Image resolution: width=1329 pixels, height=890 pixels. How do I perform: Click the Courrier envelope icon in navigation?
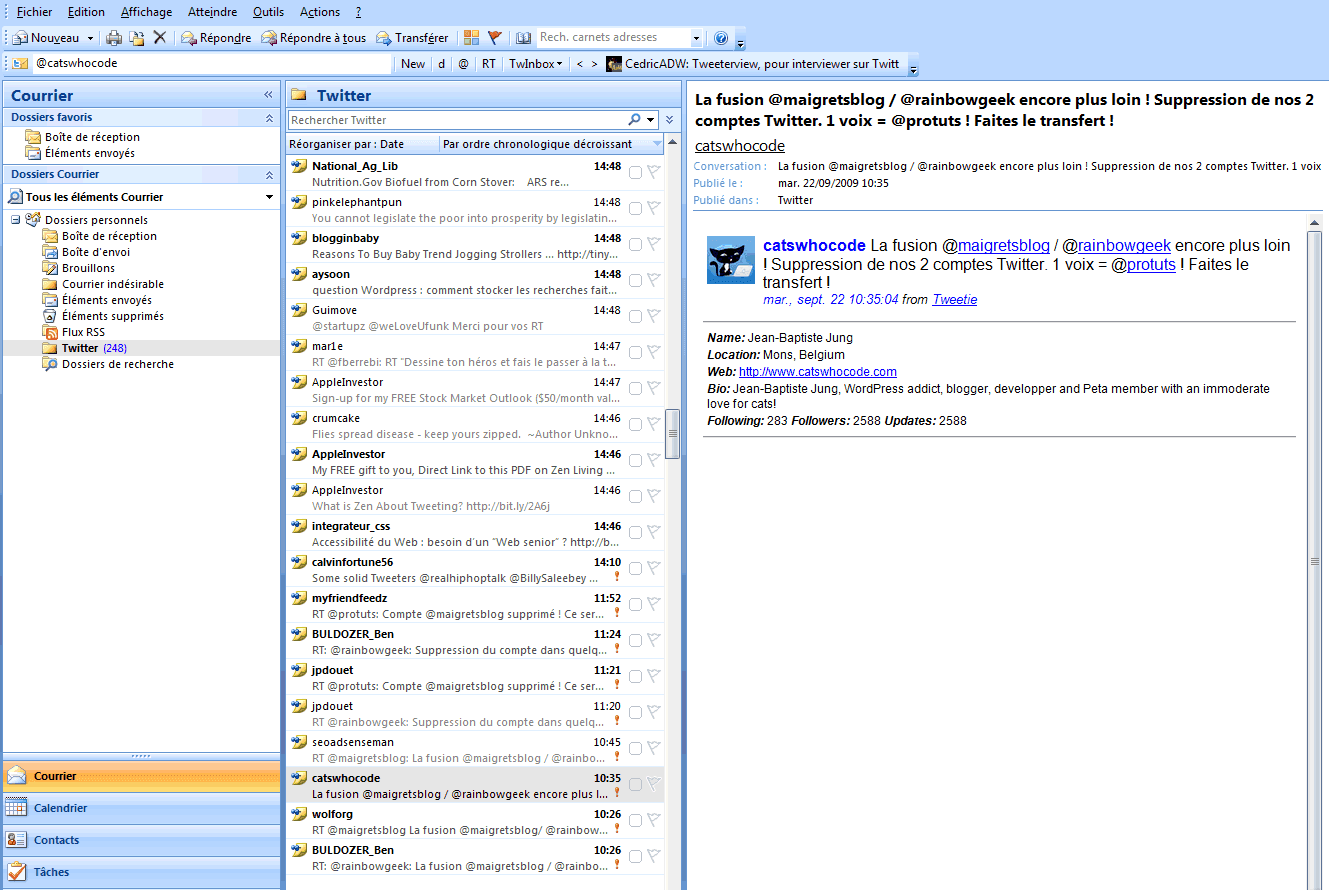[x=16, y=776]
